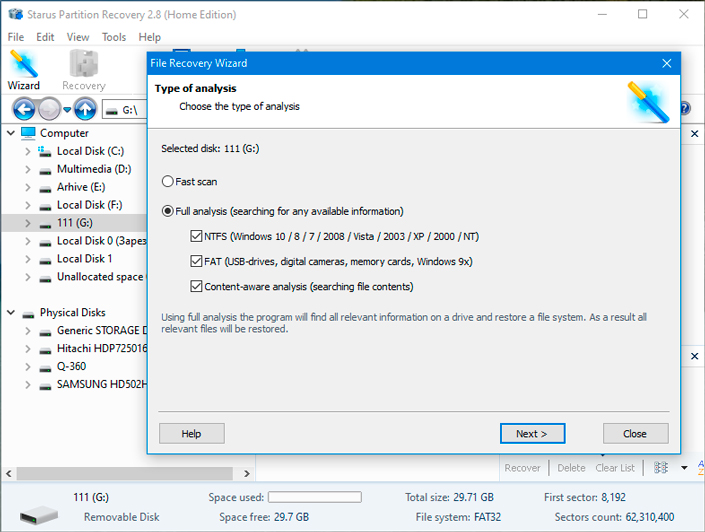Screen dimensions: 705x532
Task: Click the Space used progress bar
Action: click(x=315, y=497)
